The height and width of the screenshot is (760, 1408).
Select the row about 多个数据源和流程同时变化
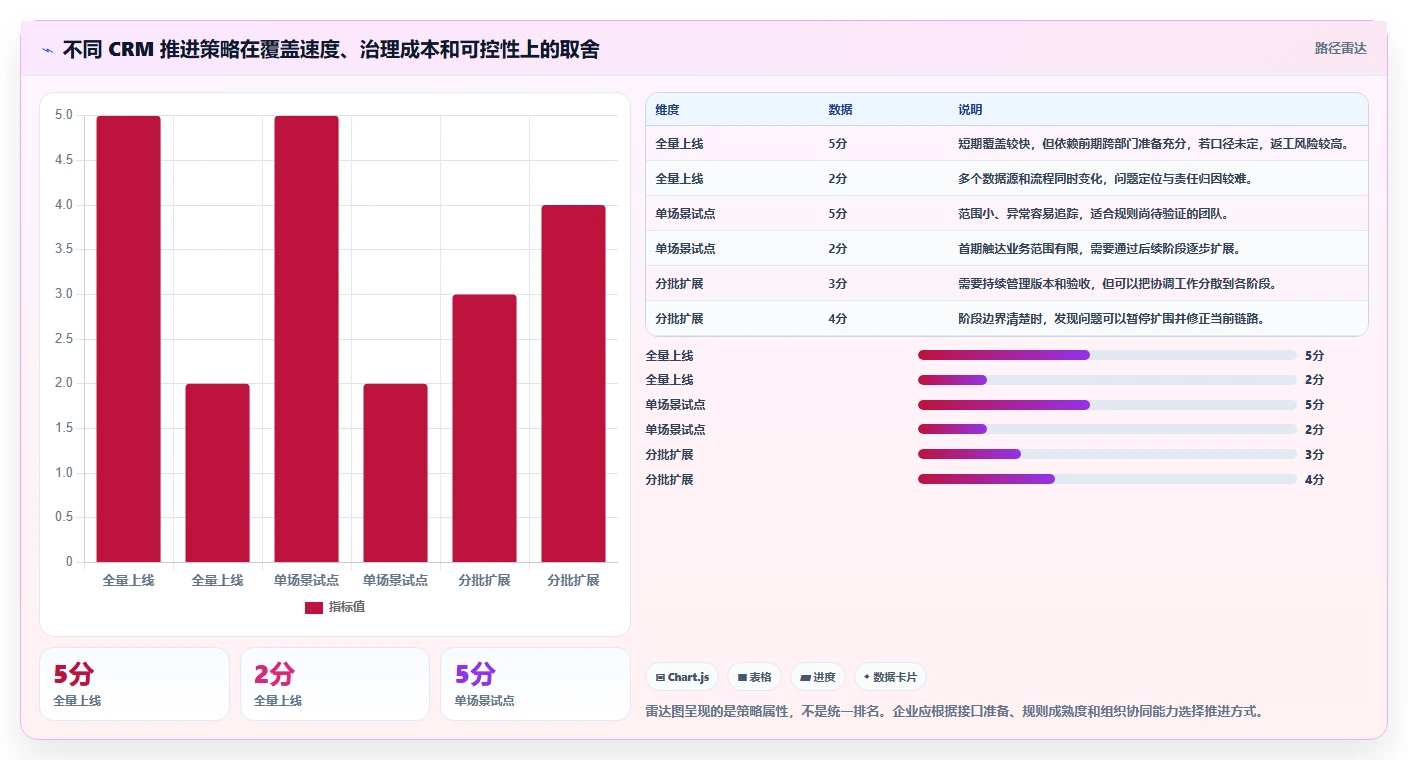[x=1007, y=179]
